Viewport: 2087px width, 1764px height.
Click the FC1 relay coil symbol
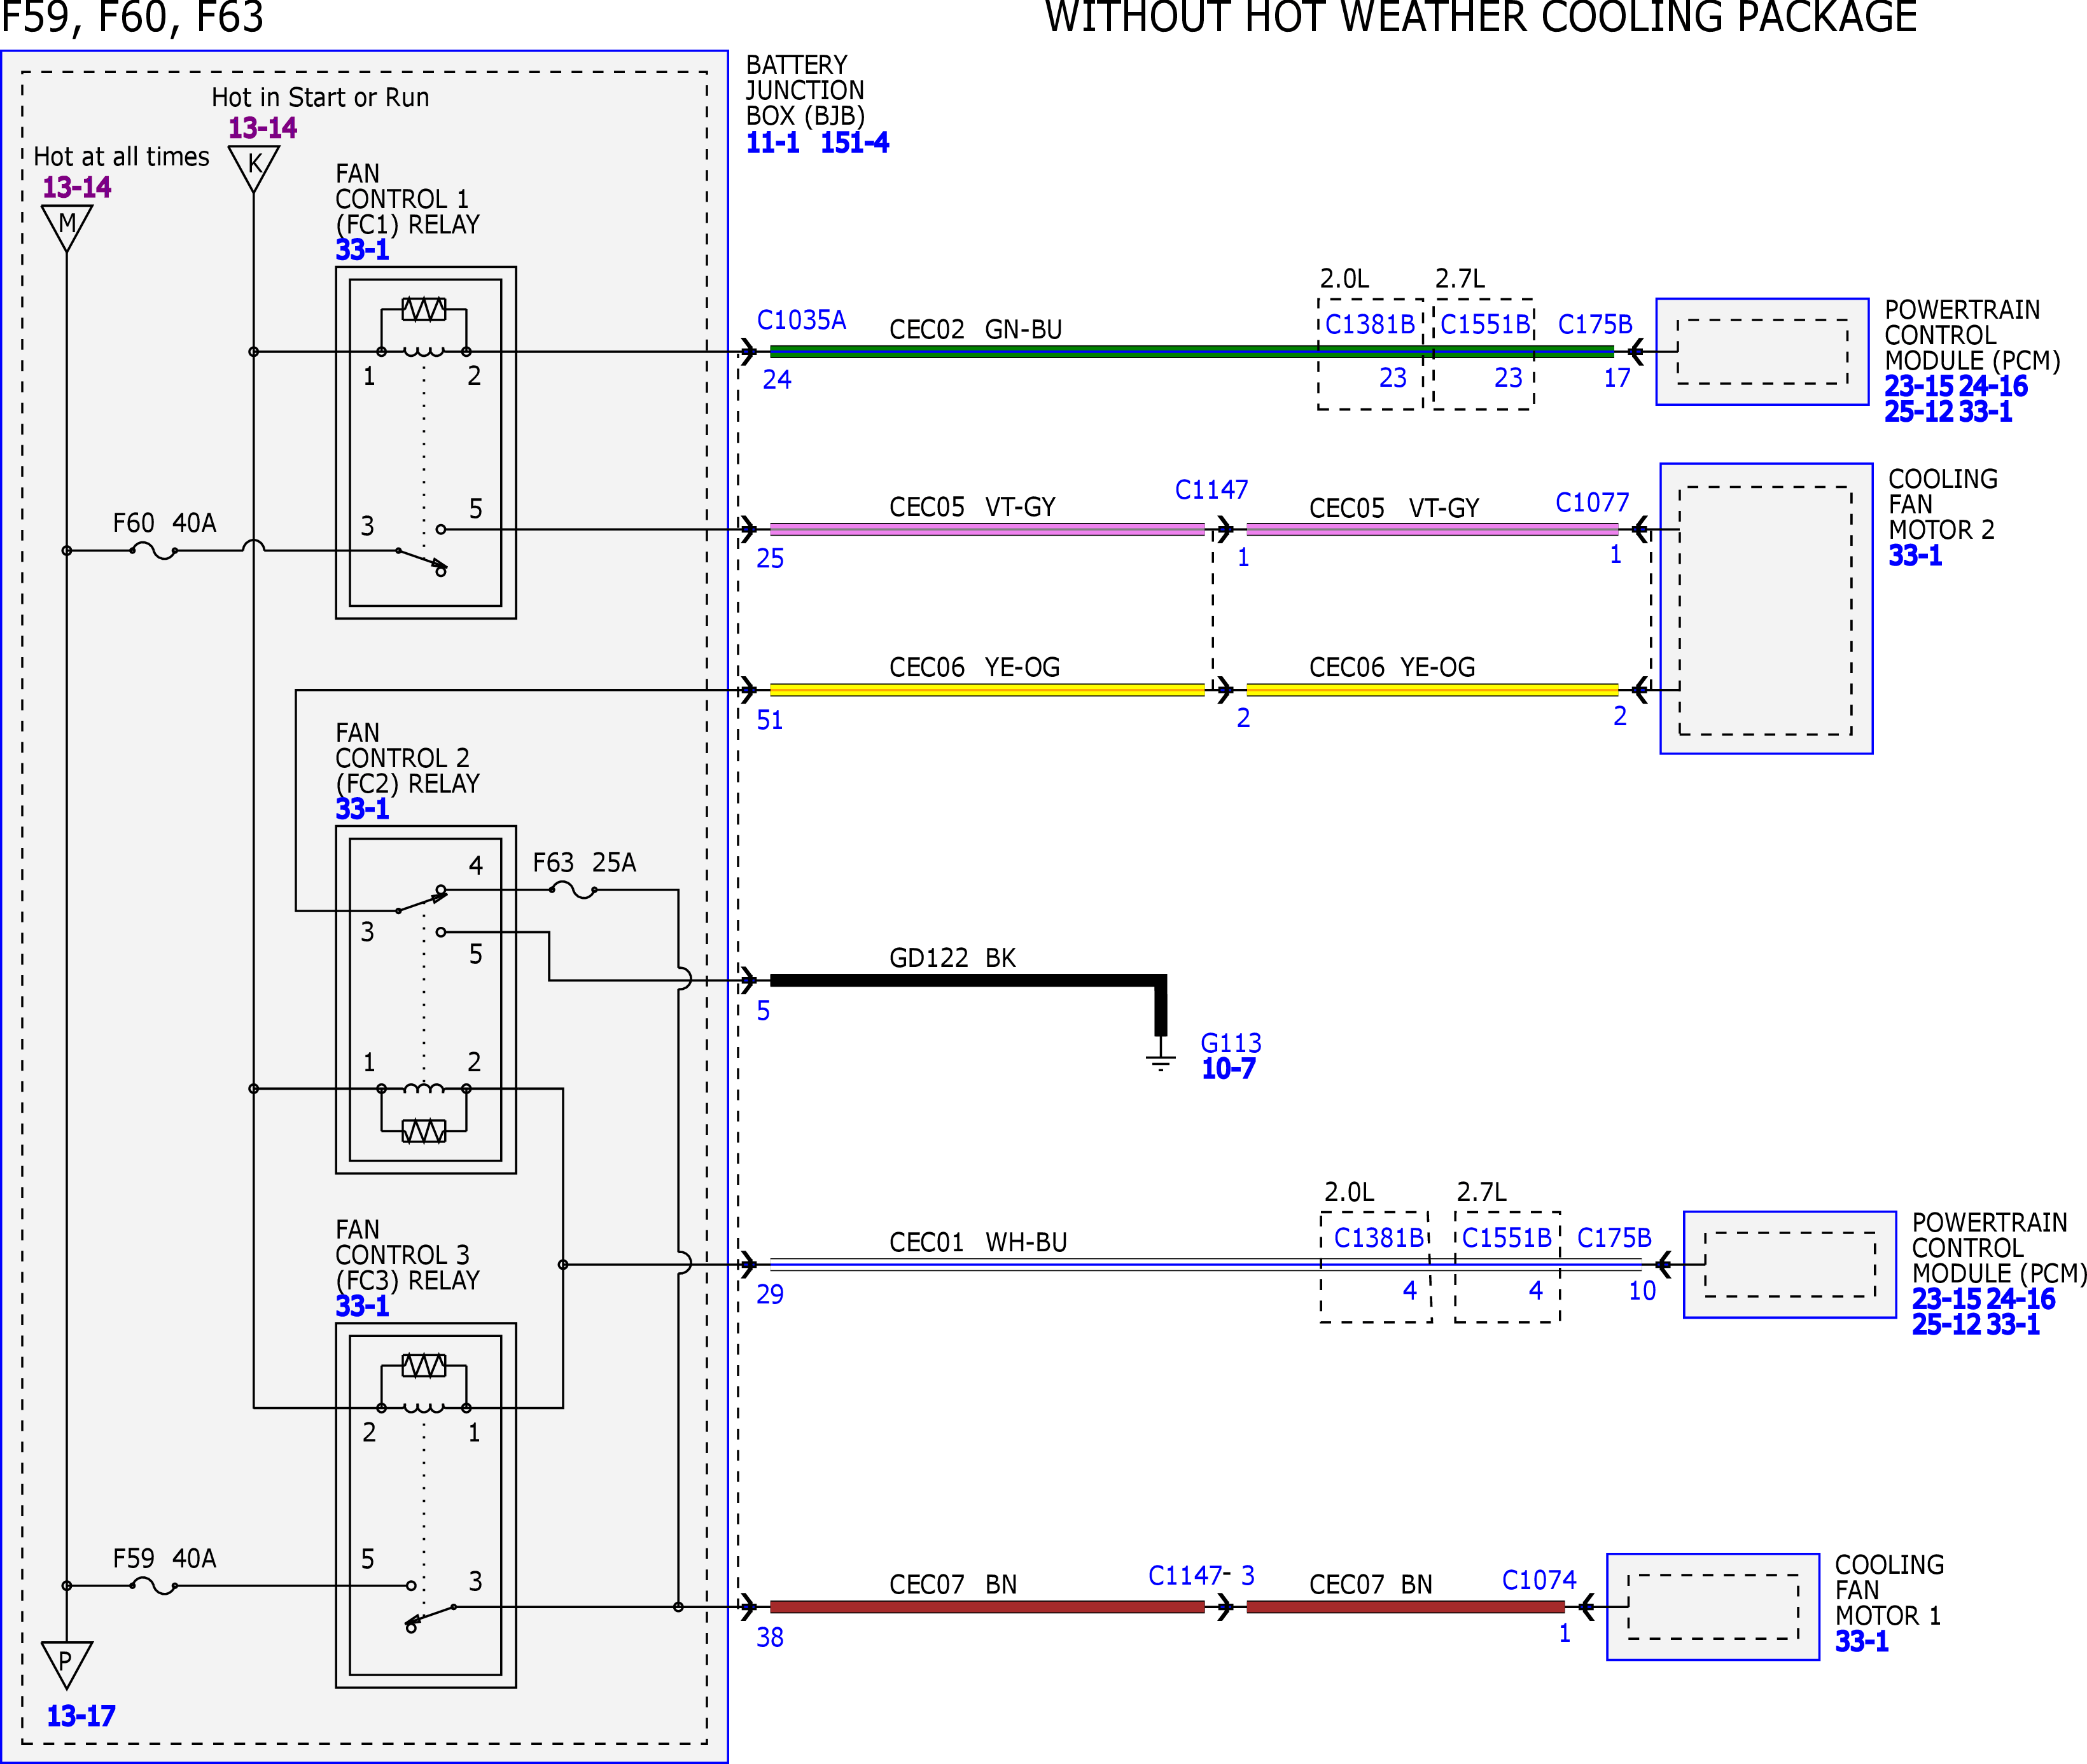click(x=424, y=351)
